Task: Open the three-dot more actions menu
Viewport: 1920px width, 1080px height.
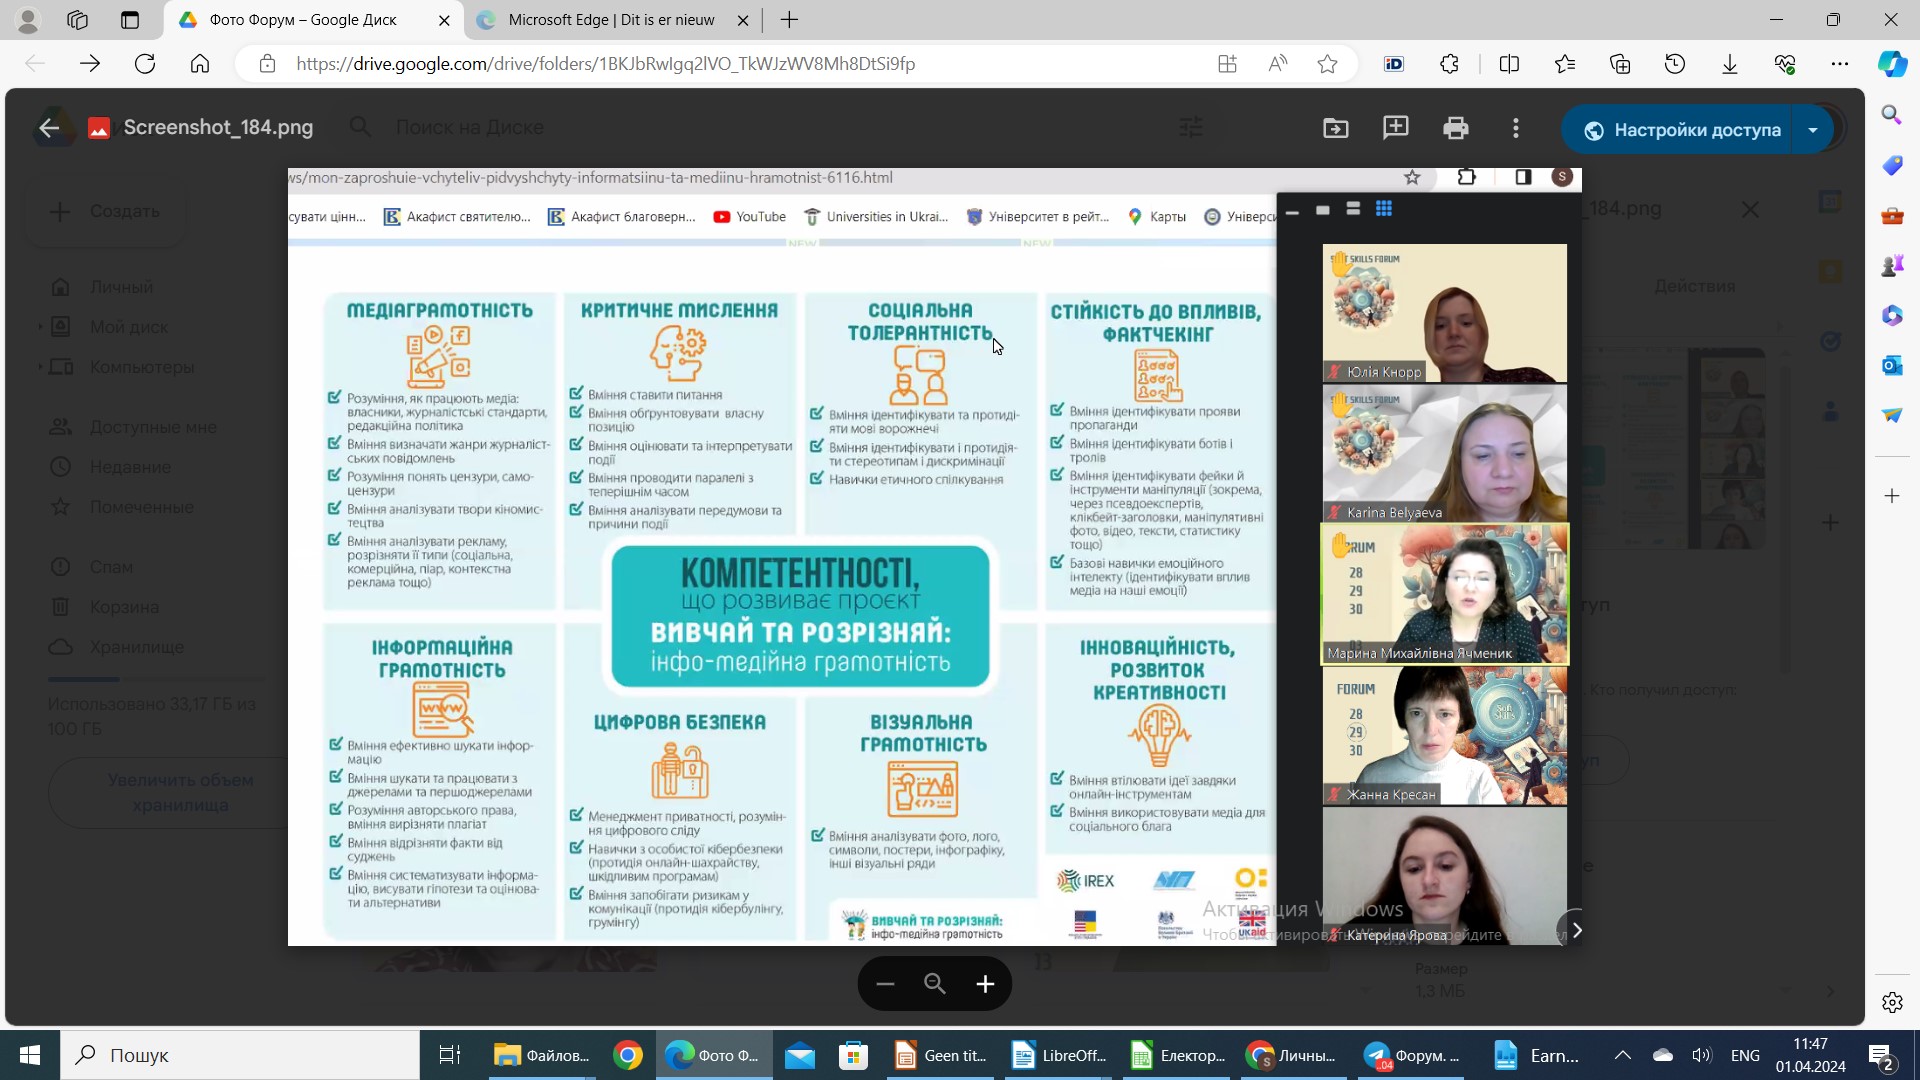Action: pyautogui.click(x=1516, y=128)
